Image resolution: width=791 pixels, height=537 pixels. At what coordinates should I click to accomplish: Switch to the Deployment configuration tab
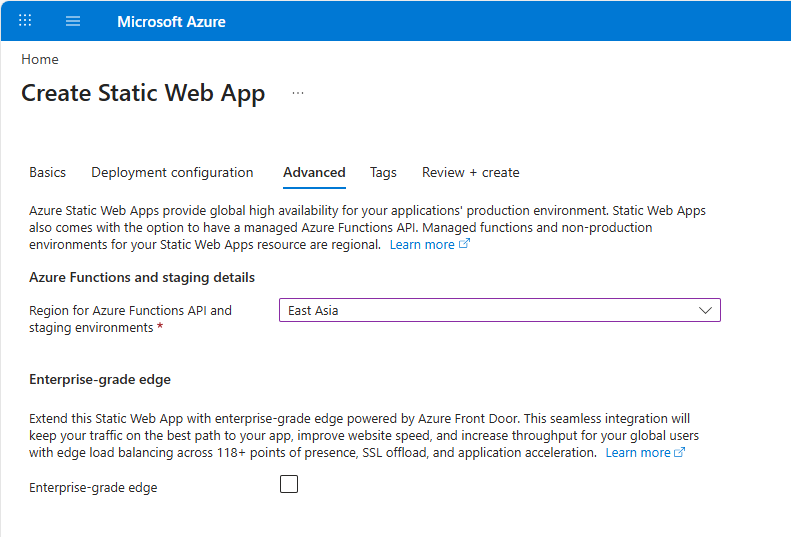[172, 173]
